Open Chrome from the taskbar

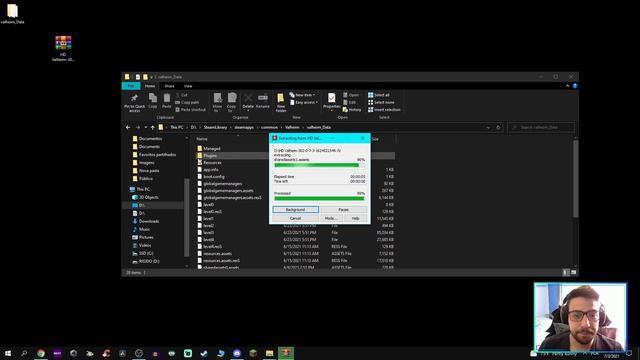(41, 353)
